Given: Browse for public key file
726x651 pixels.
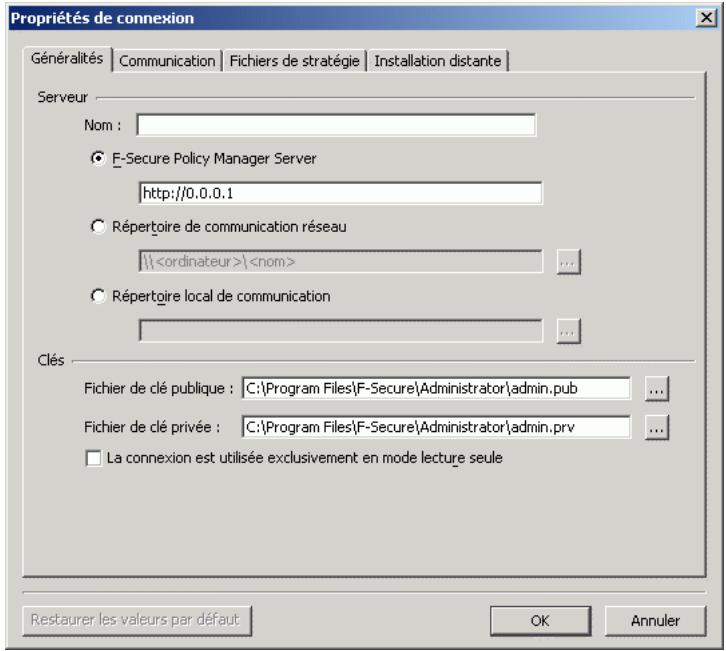Looking at the screenshot, I should [x=657, y=389].
